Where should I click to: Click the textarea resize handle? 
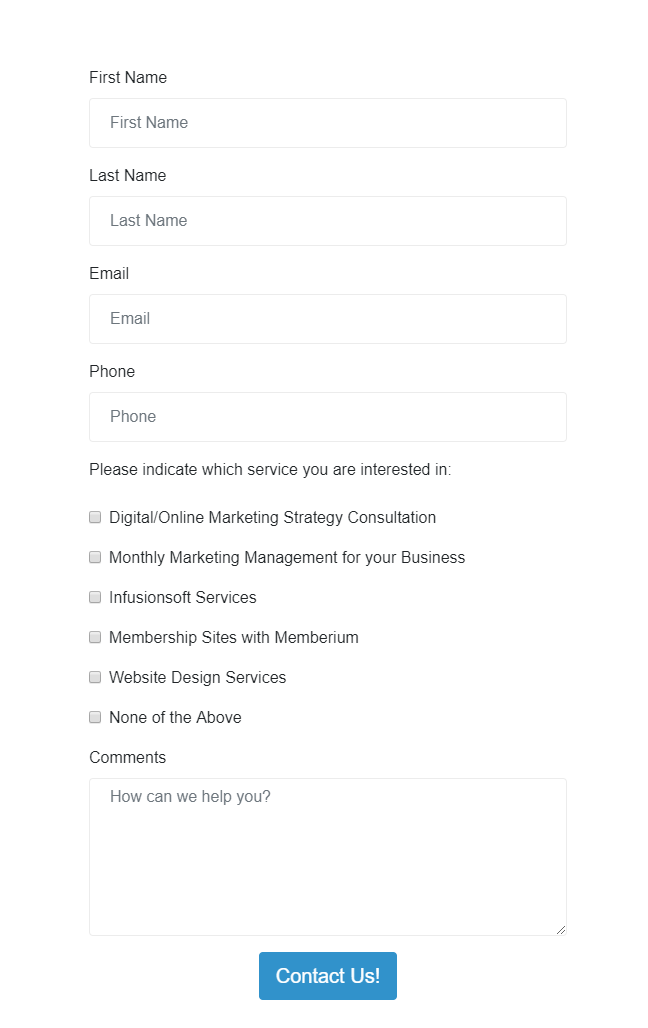(561, 930)
